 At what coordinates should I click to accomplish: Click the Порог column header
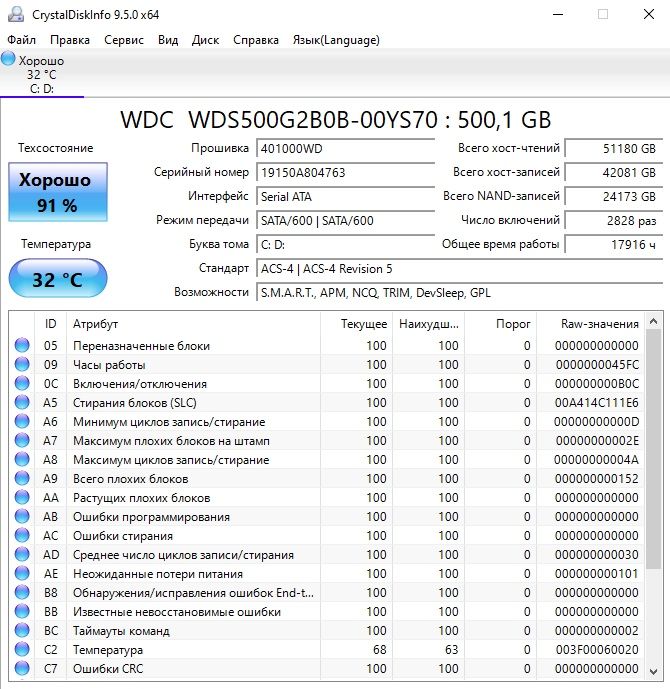(500, 324)
